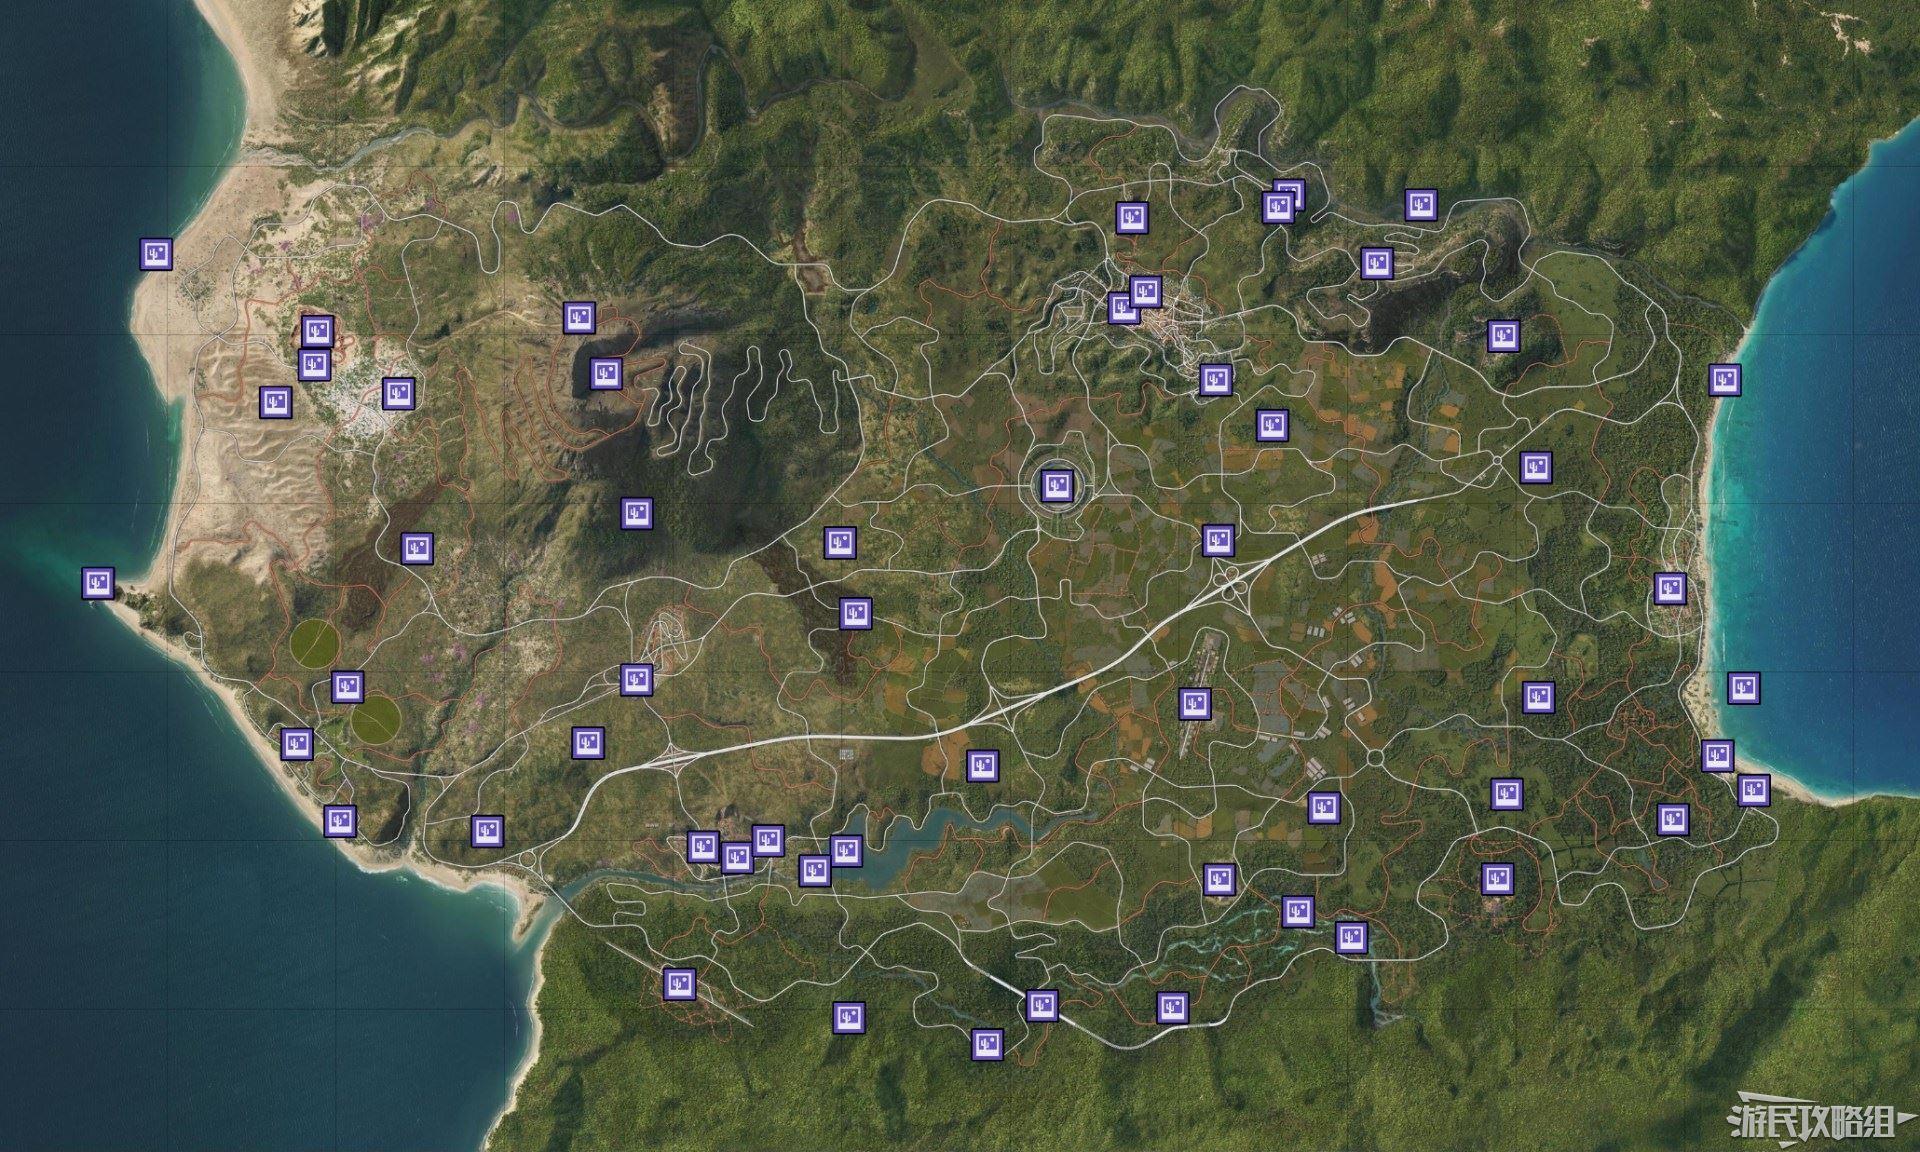1920x1152 pixels.
Task: Click the westernmost marker in the desert dunes
Action: (275, 403)
